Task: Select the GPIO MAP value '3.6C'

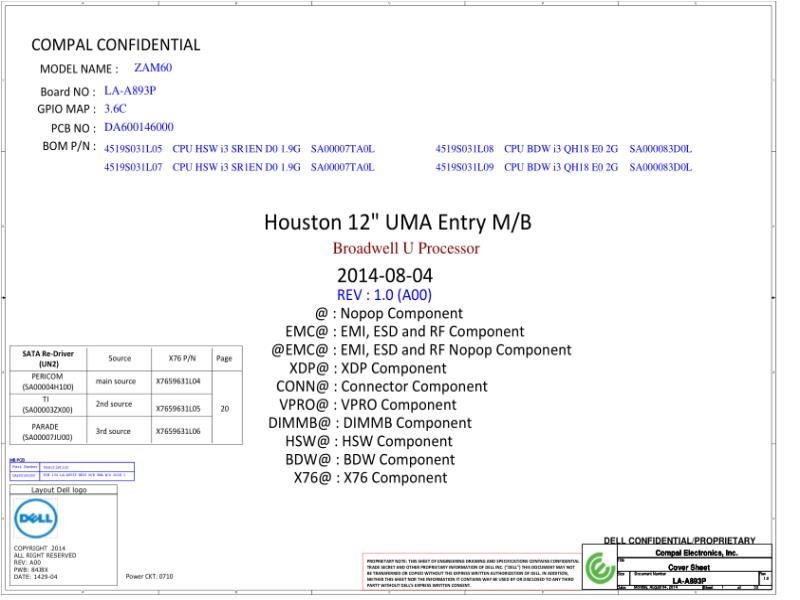Action: (115, 109)
